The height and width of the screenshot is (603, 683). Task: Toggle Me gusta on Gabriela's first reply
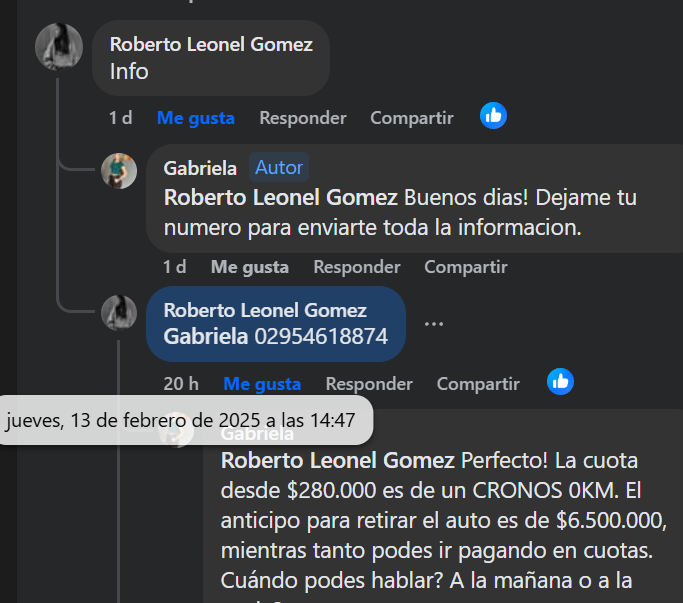(x=249, y=267)
